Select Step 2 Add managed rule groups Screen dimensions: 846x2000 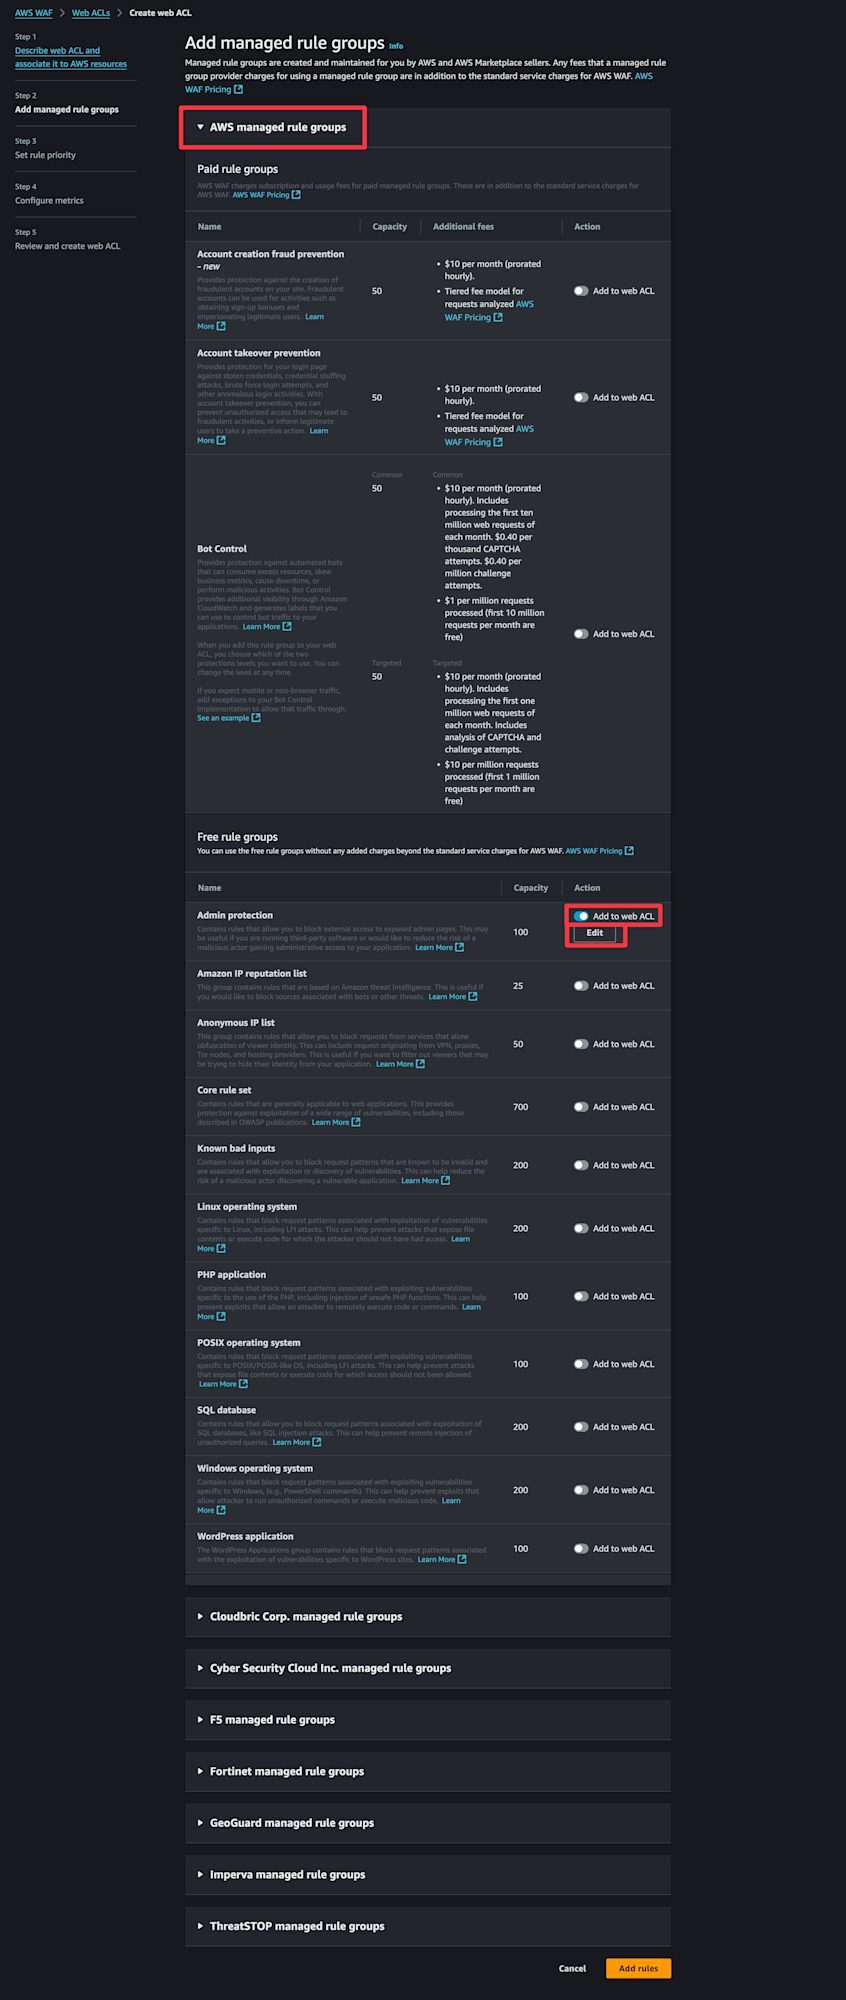pos(67,110)
